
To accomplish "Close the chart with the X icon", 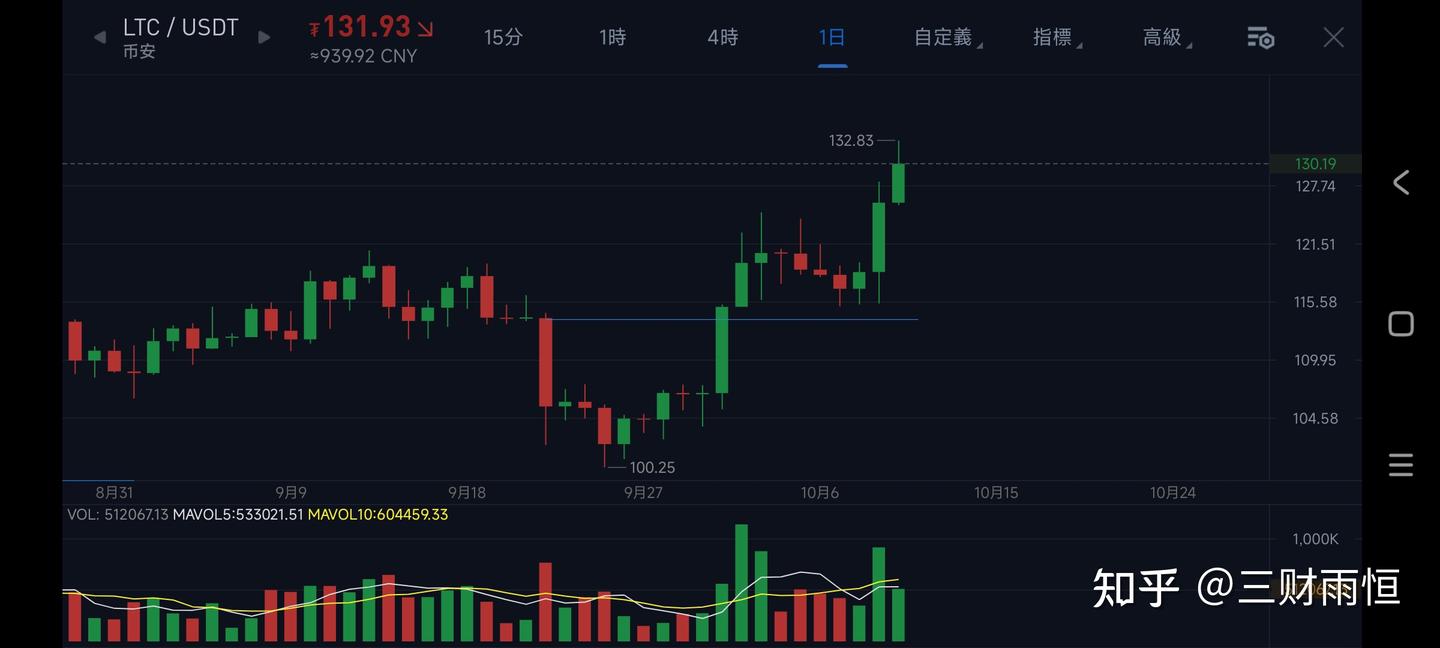I will 1333,36.
